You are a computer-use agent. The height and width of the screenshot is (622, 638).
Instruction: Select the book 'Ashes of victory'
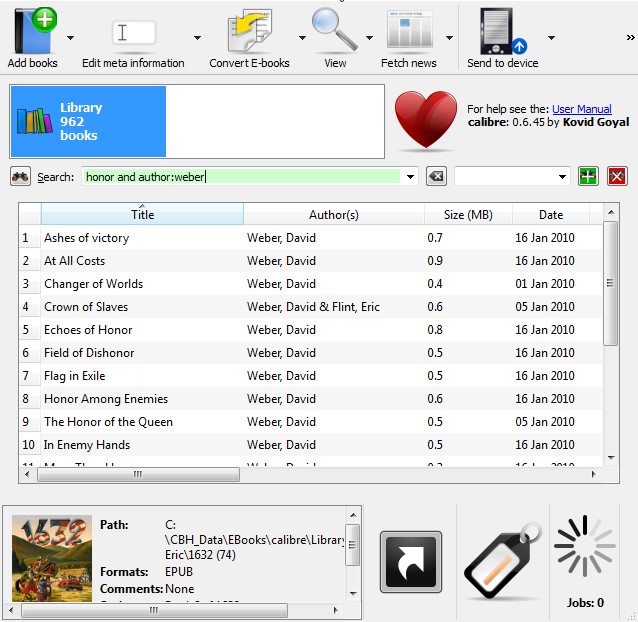click(86, 238)
